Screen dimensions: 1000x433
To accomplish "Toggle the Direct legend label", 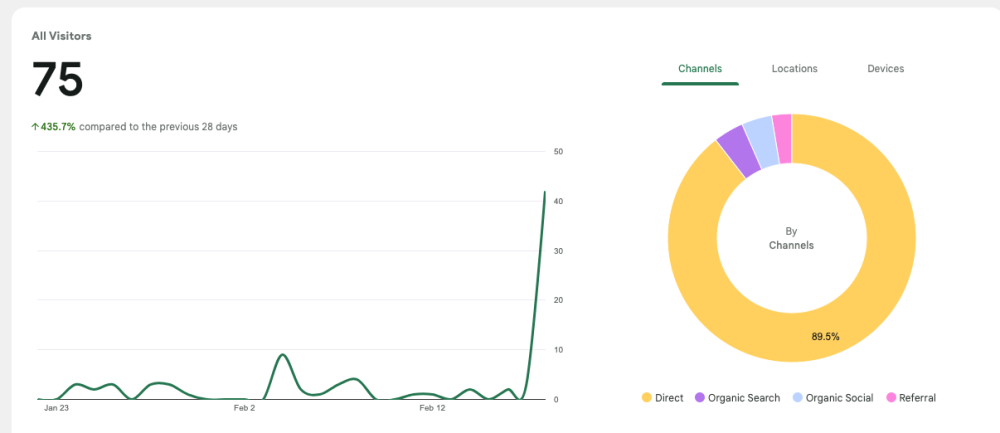I will tap(669, 398).
